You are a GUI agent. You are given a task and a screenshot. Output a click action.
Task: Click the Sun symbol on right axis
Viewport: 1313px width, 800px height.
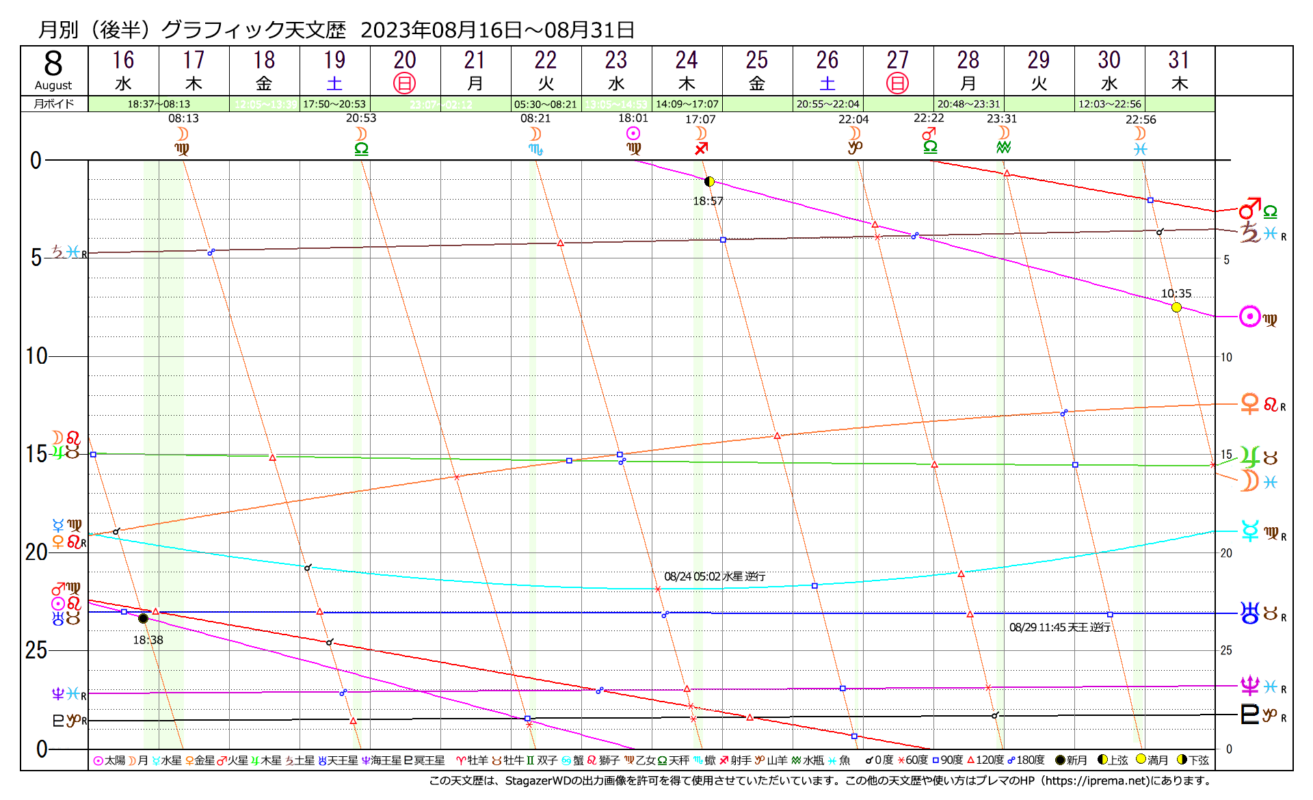(x=1249, y=318)
